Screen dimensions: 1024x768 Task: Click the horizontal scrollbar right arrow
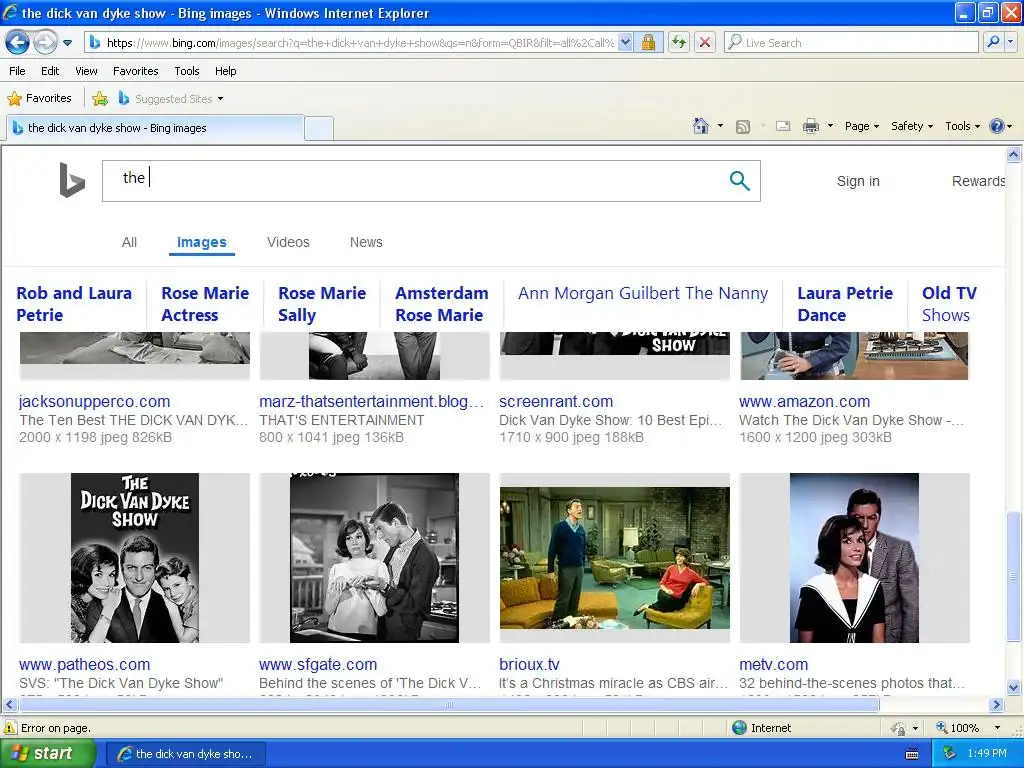pyautogui.click(x=997, y=705)
